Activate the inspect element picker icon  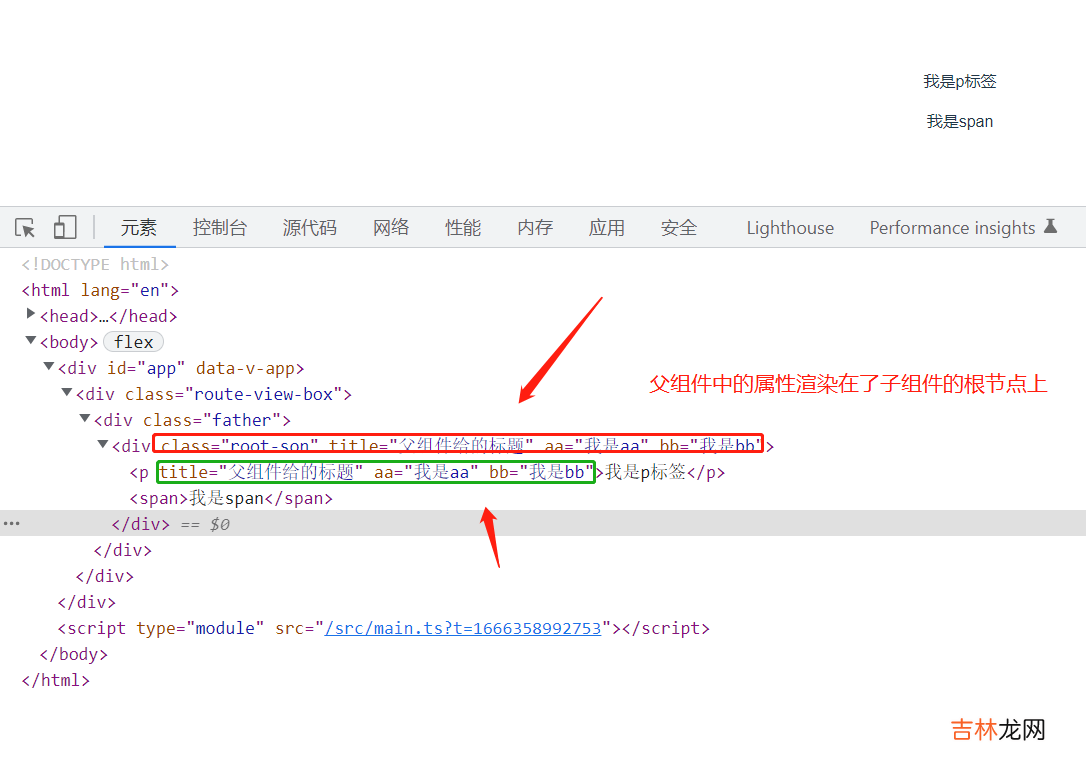coord(25,228)
